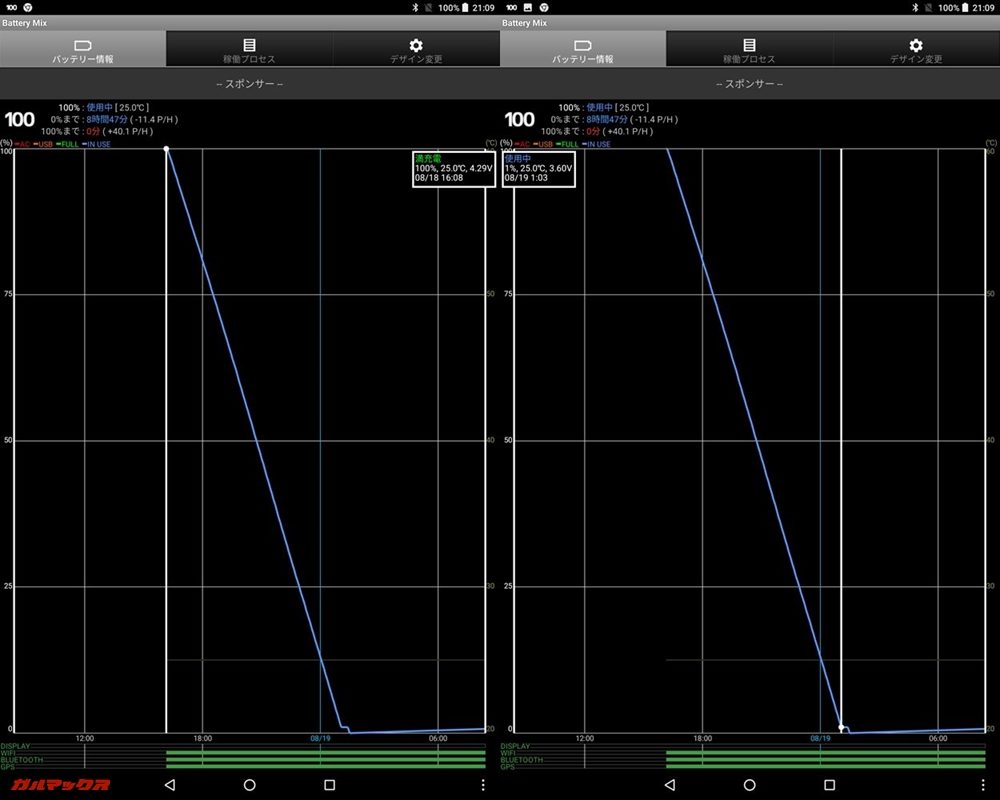Switch to デザイン変更 tab in right pane
This screenshot has width=1000, height=800.
pos(916,49)
